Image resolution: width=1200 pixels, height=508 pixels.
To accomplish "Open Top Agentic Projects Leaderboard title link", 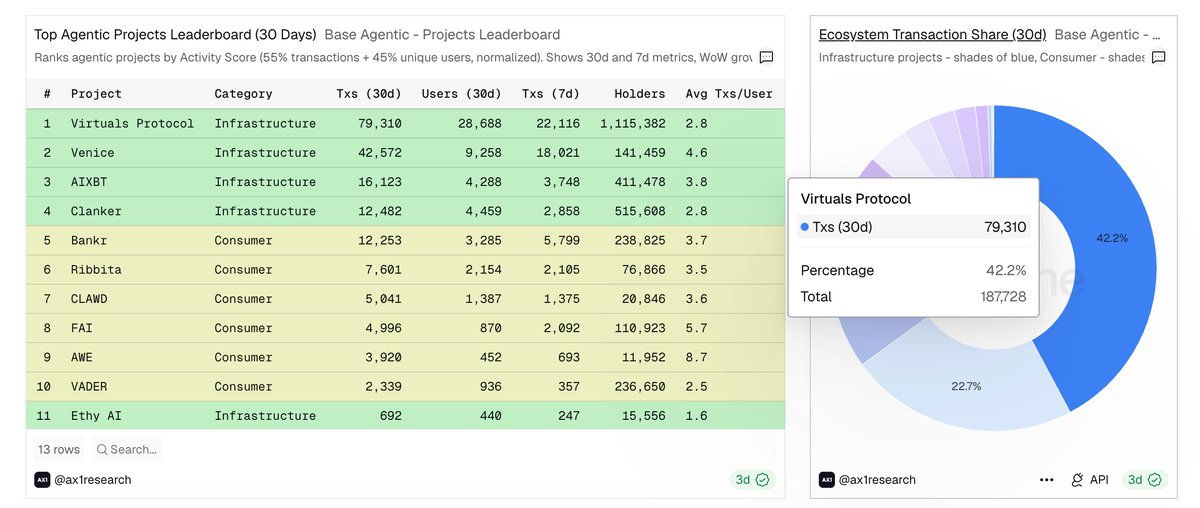I will click(175, 34).
